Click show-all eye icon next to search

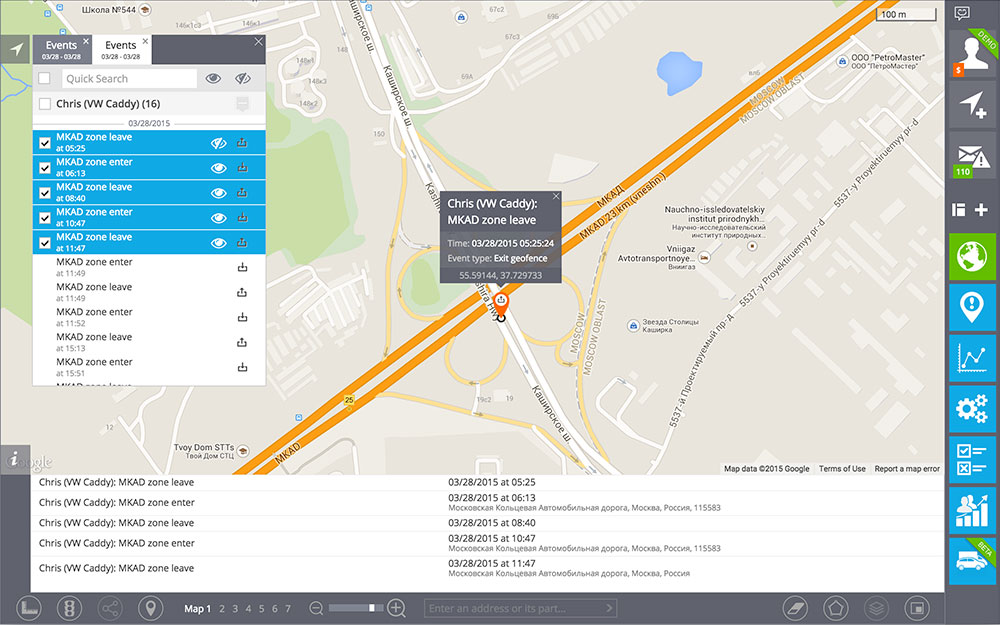click(x=214, y=78)
